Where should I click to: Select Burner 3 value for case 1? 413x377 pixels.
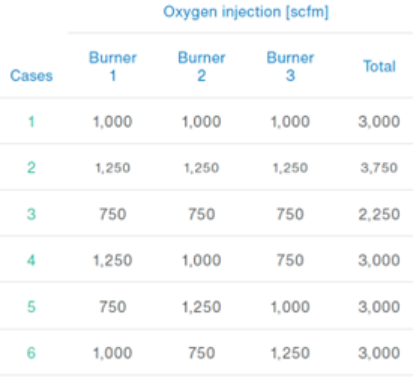pyautogui.click(x=290, y=122)
